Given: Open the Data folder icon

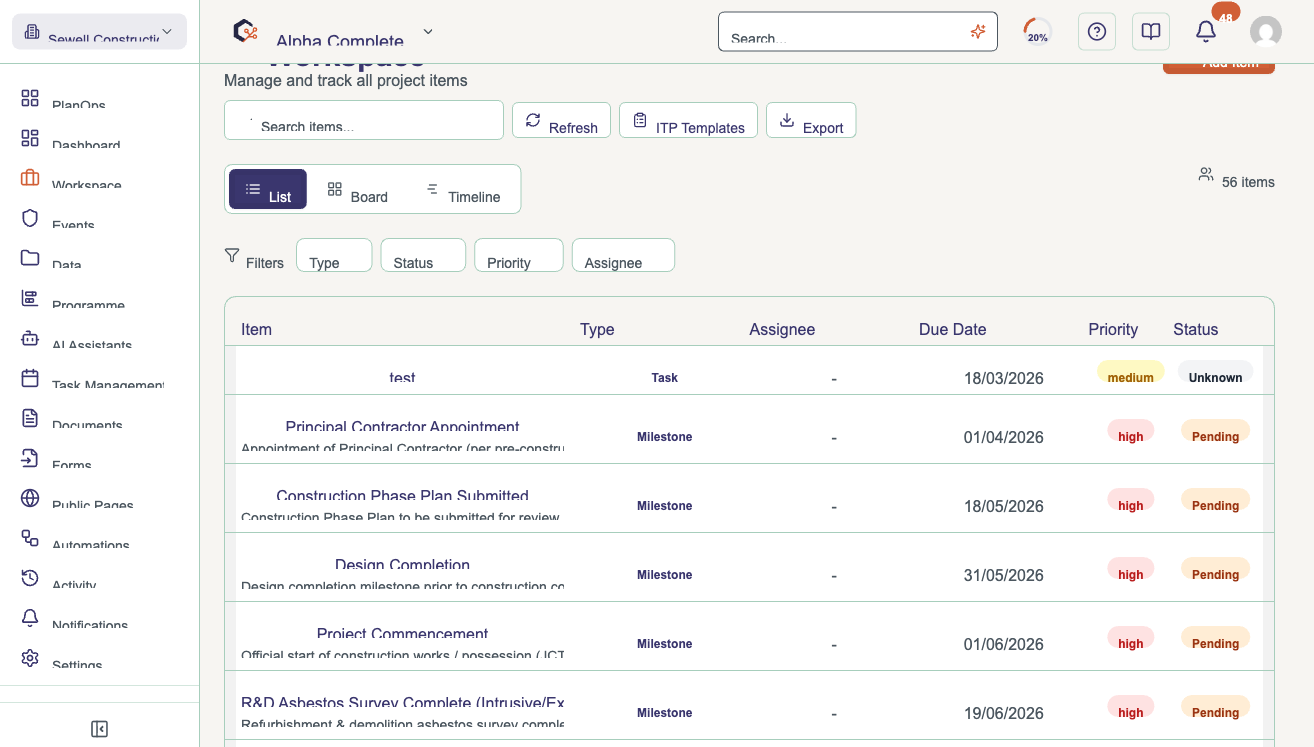Looking at the screenshot, I should tap(30, 258).
